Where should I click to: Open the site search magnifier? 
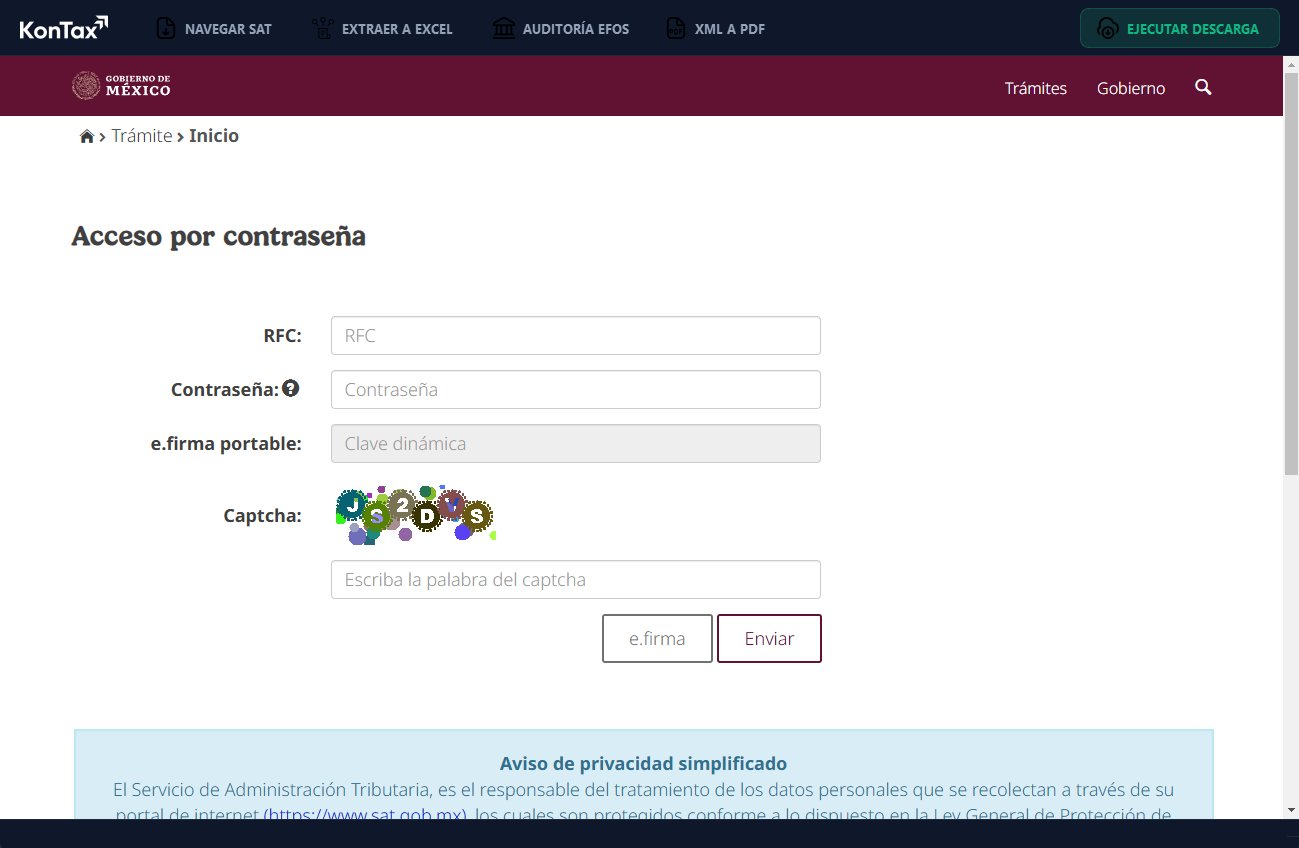coord(1203,88)
